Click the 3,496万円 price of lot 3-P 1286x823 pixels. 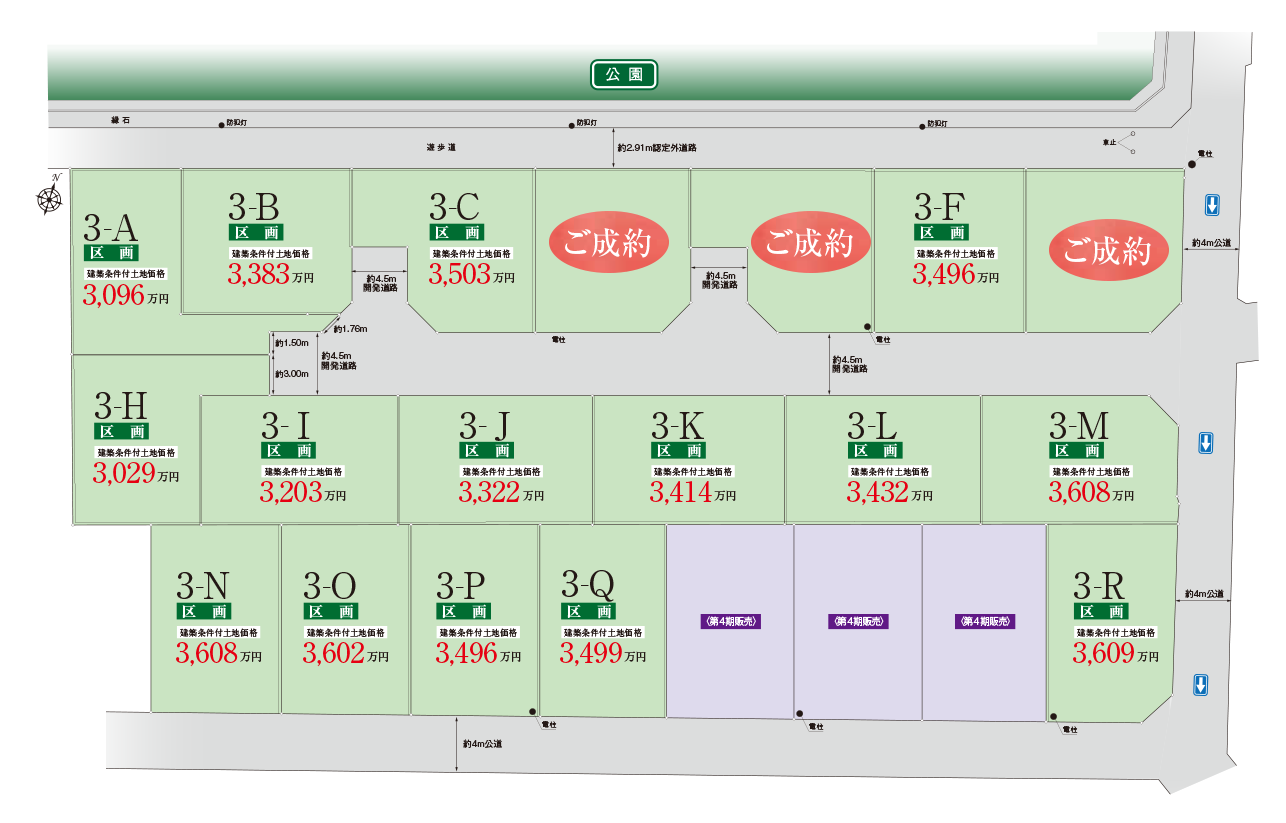point(478,653)
